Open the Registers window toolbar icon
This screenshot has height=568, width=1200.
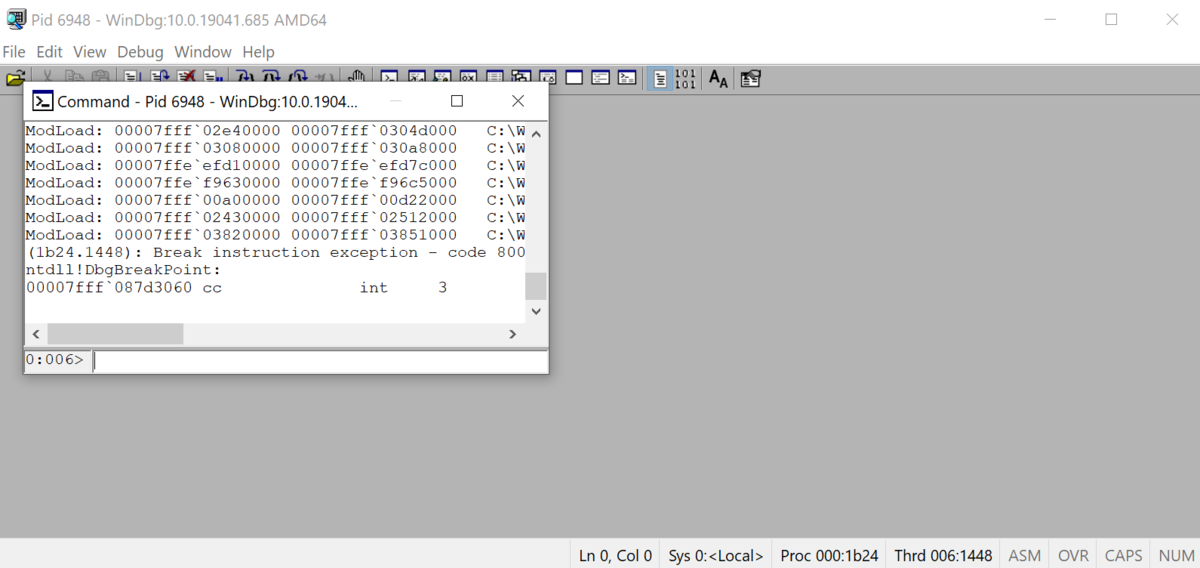(x=468, y=77)
